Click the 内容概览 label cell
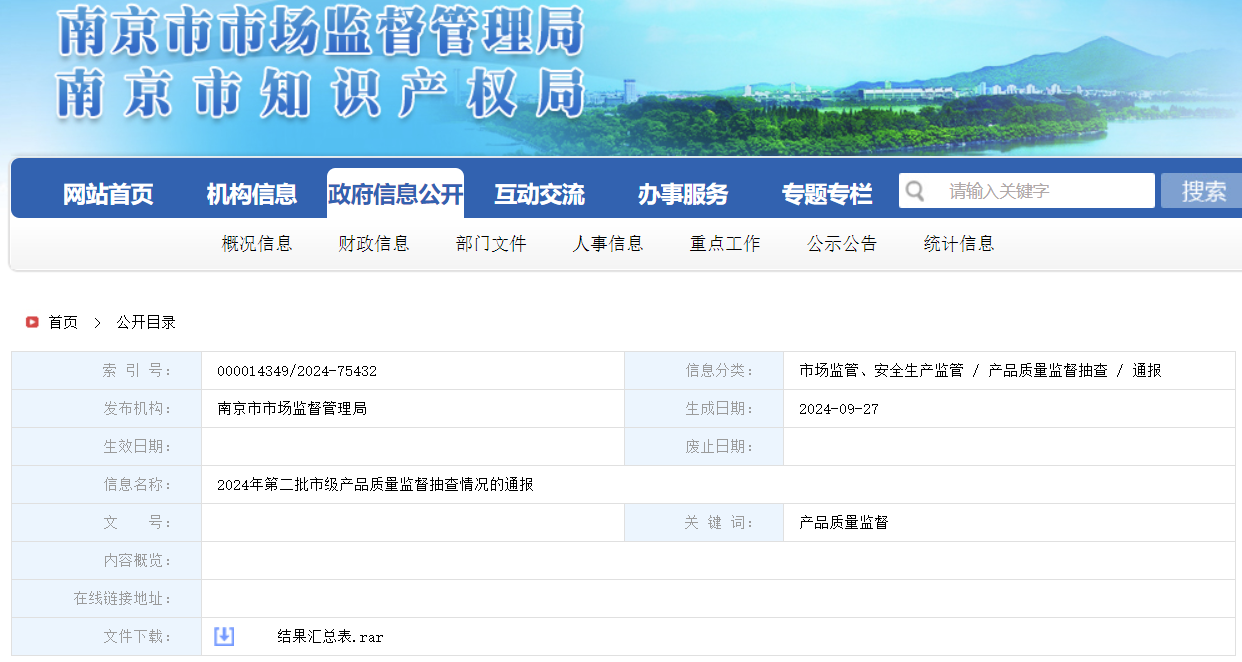Screen dimensions: 1242x662 coord(107,561)
